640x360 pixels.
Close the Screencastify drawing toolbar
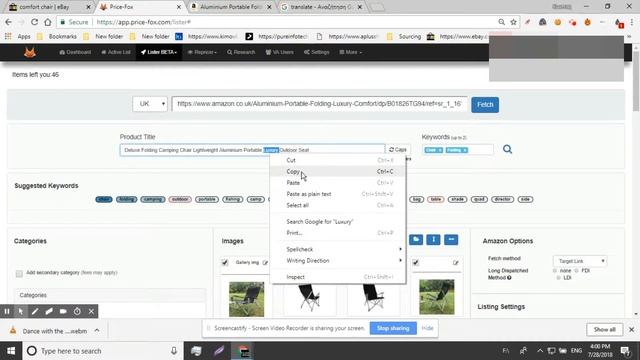91,311
